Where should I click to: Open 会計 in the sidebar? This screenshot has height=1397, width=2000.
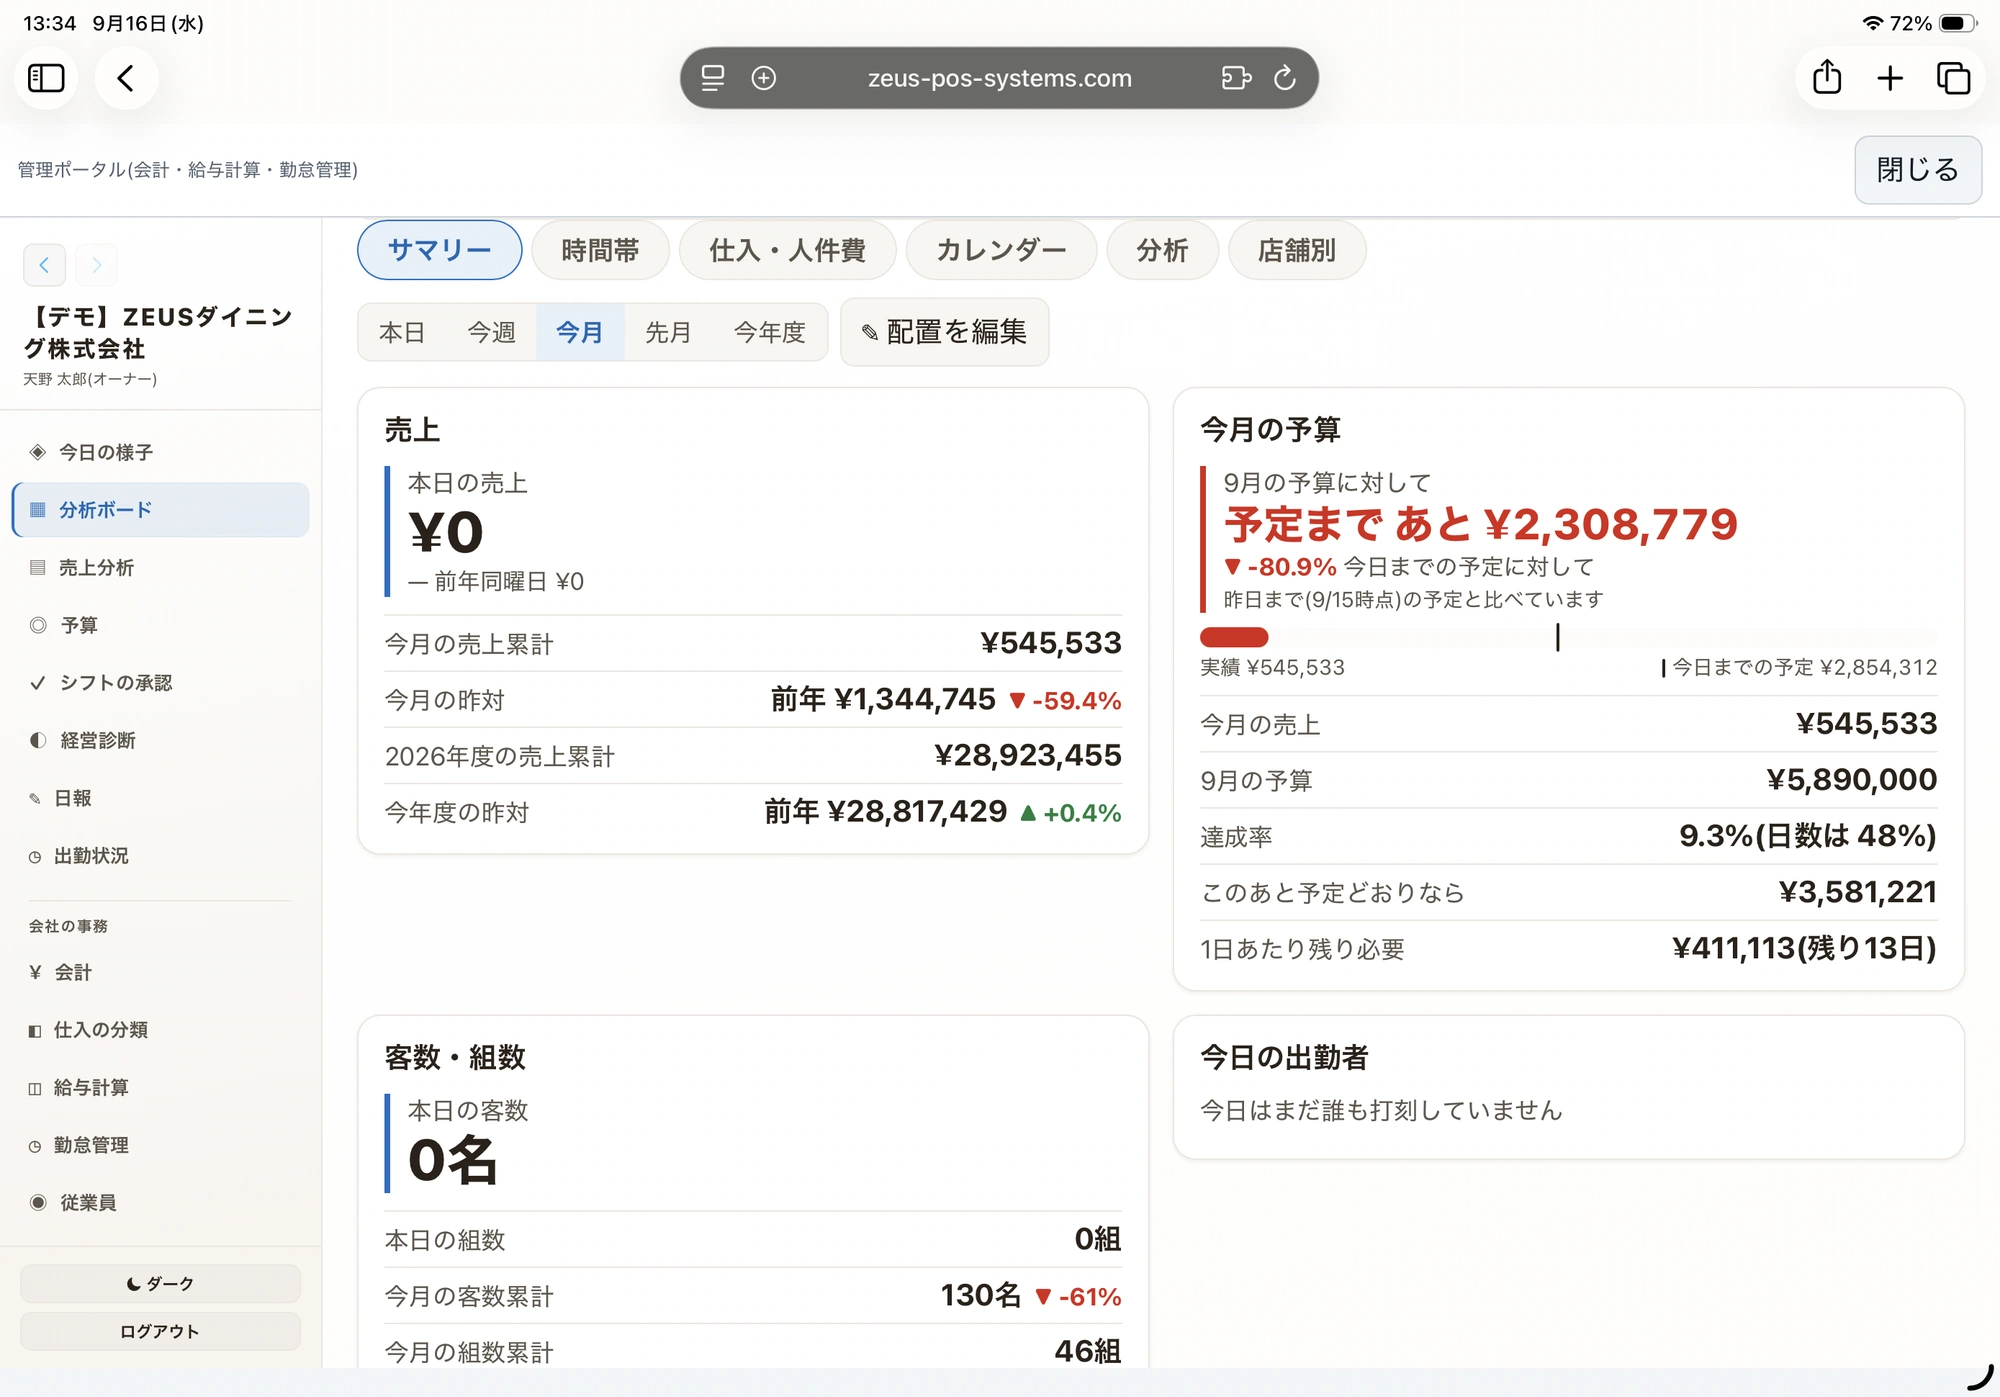160,972
